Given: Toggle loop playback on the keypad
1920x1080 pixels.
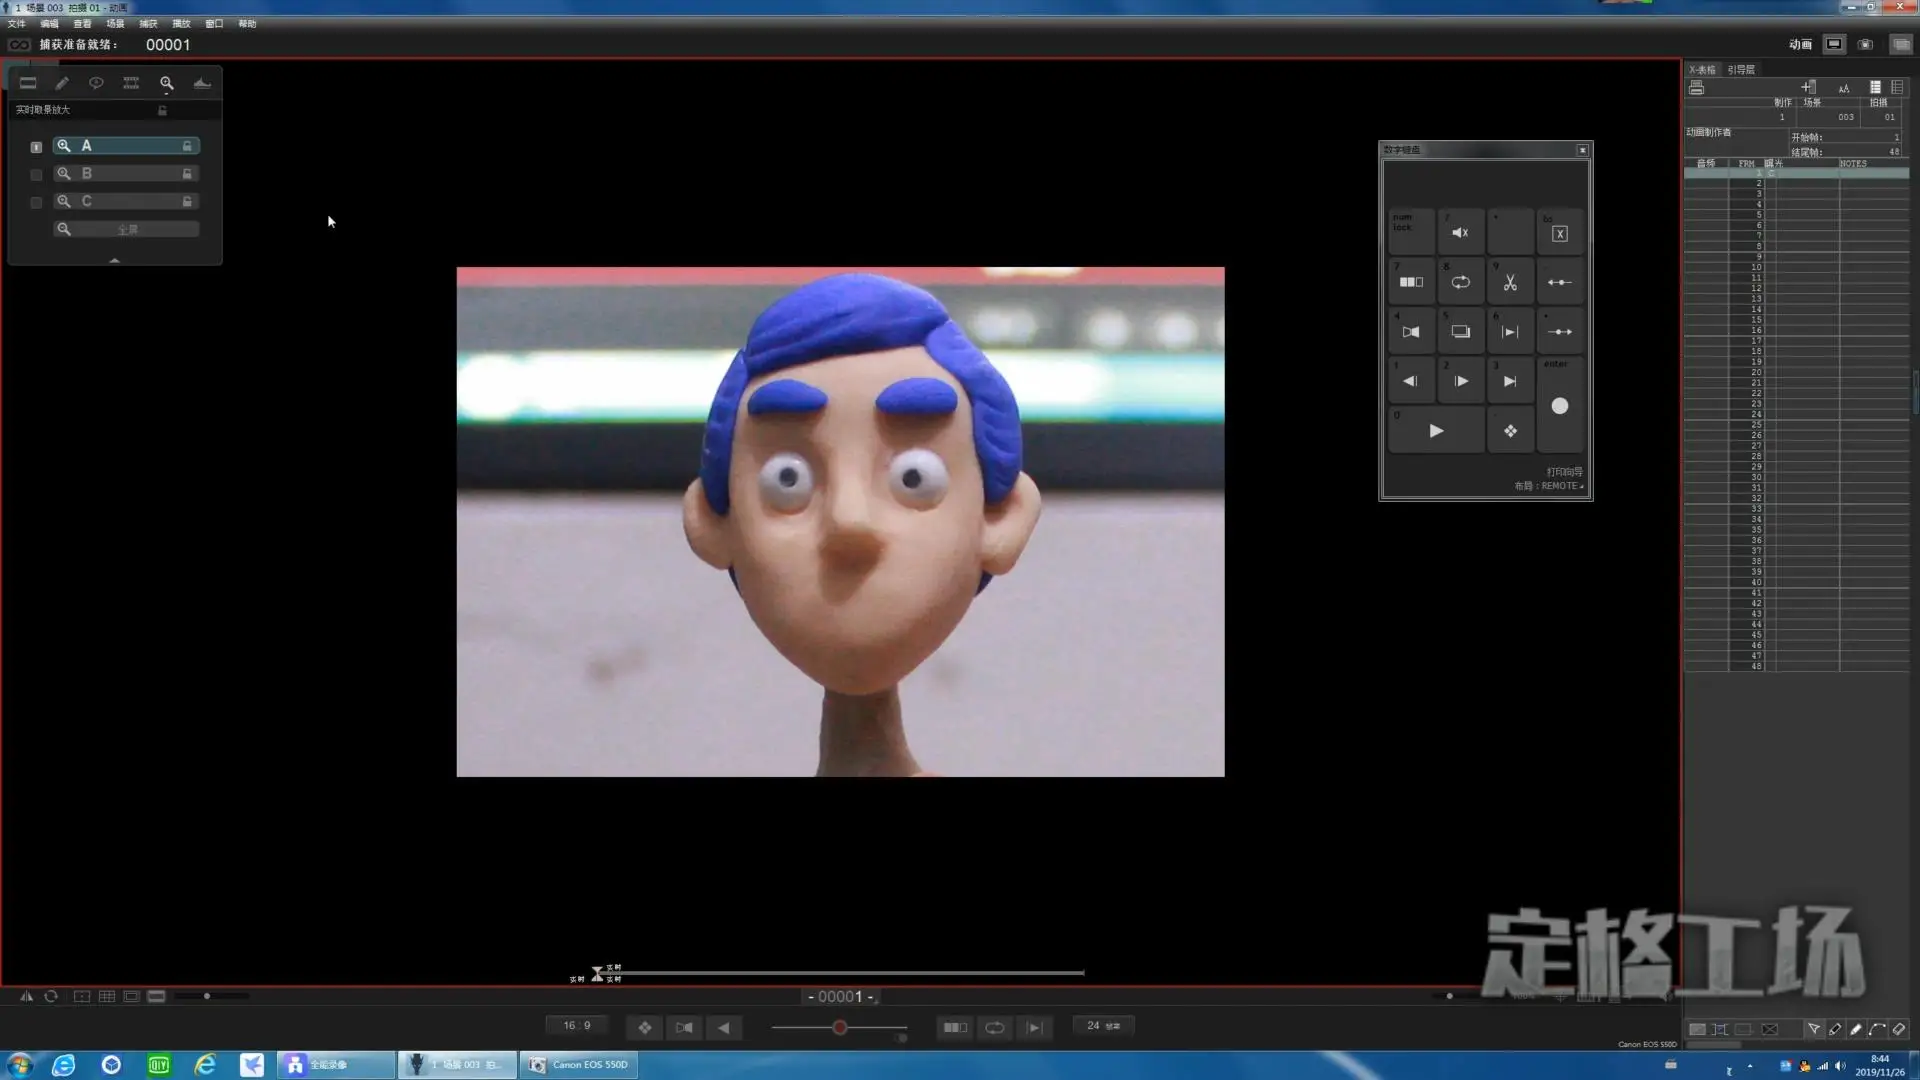Looking at the screenshot, I should 1461,282.
